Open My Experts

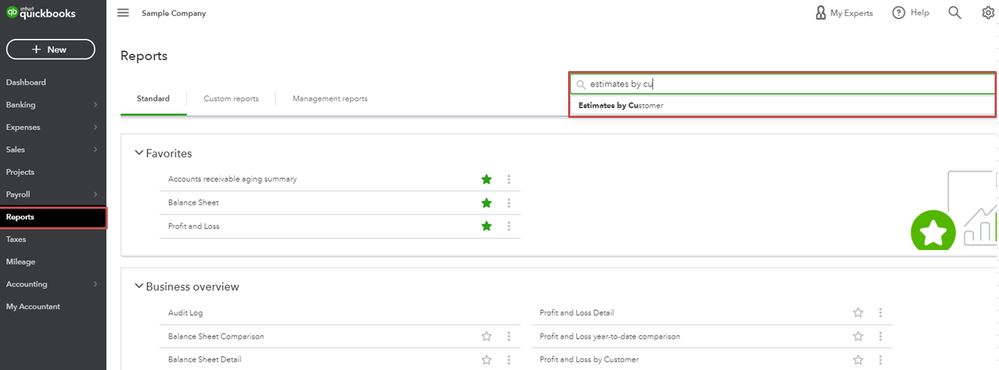pos(844,13)
